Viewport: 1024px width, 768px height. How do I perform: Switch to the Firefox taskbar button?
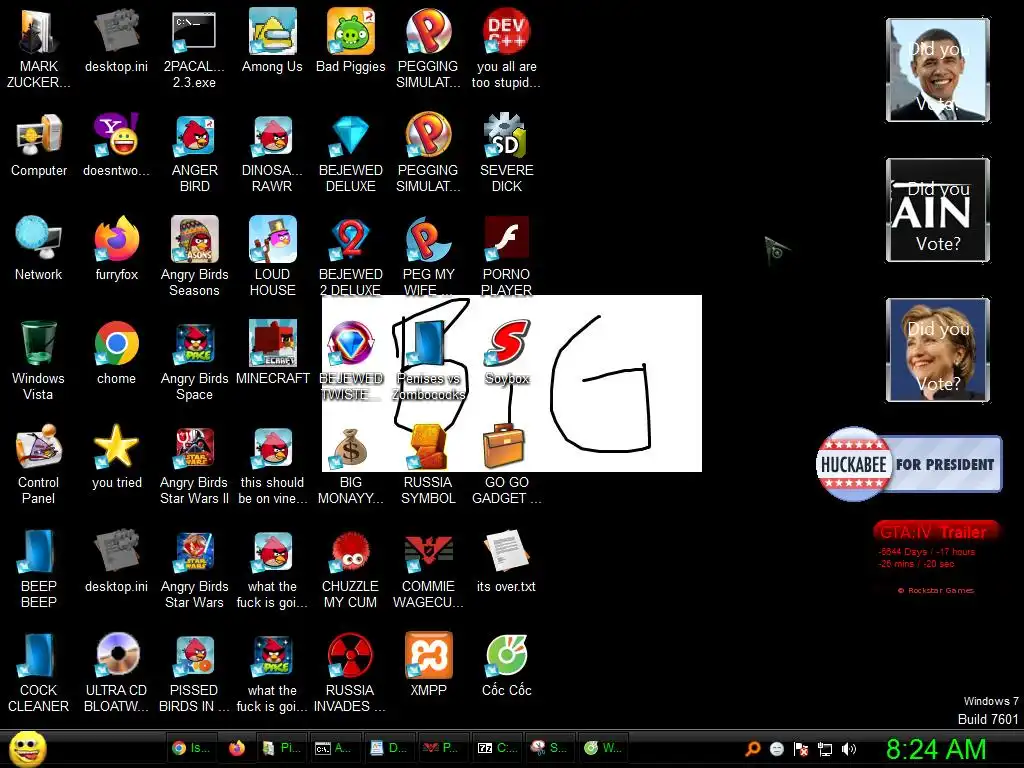(x=236, y=748)
